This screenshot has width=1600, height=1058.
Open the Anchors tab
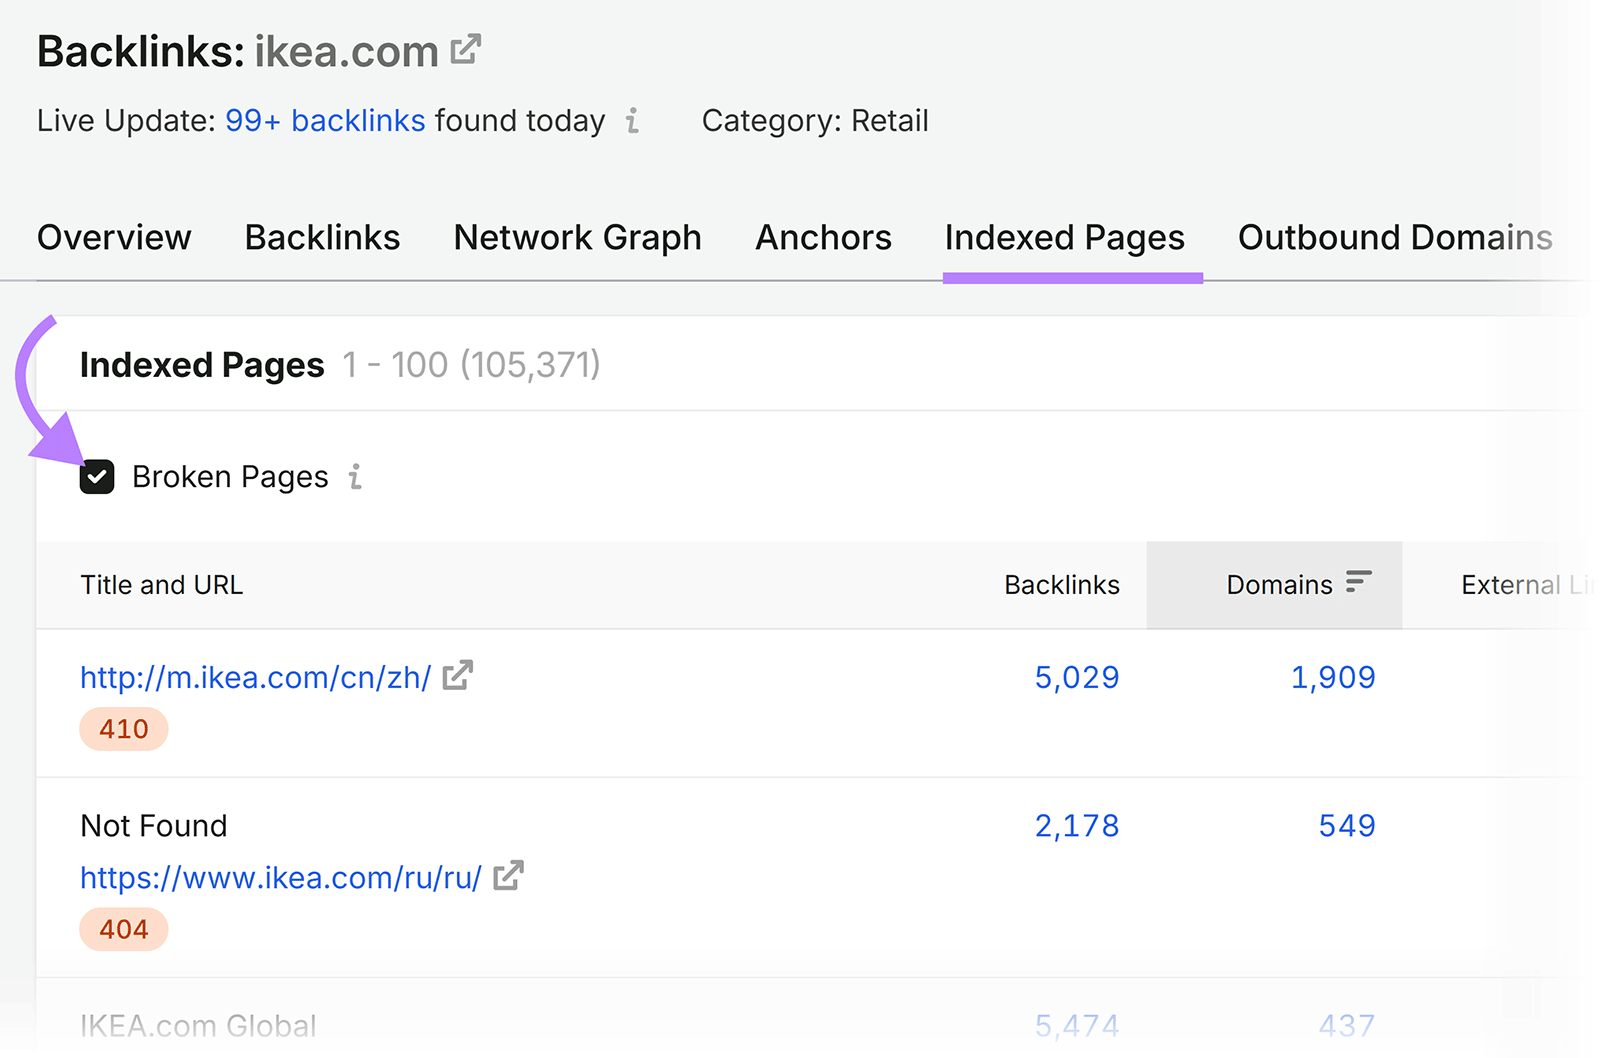(823, 238)
